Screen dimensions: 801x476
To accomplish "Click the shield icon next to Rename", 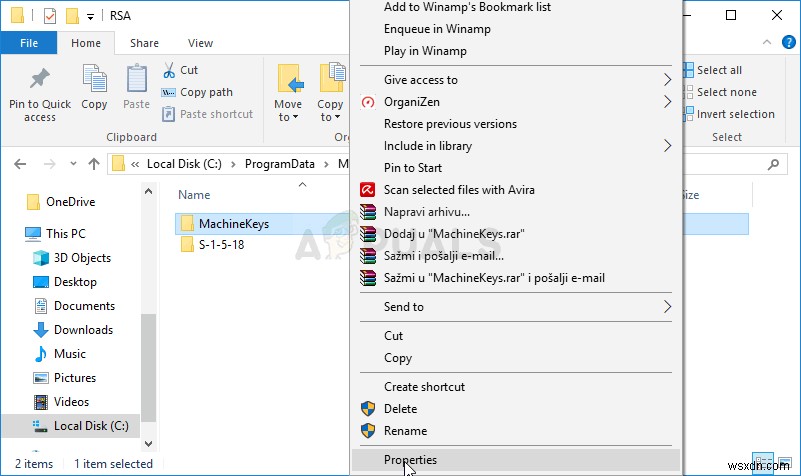I will click(x=368, y=431).
